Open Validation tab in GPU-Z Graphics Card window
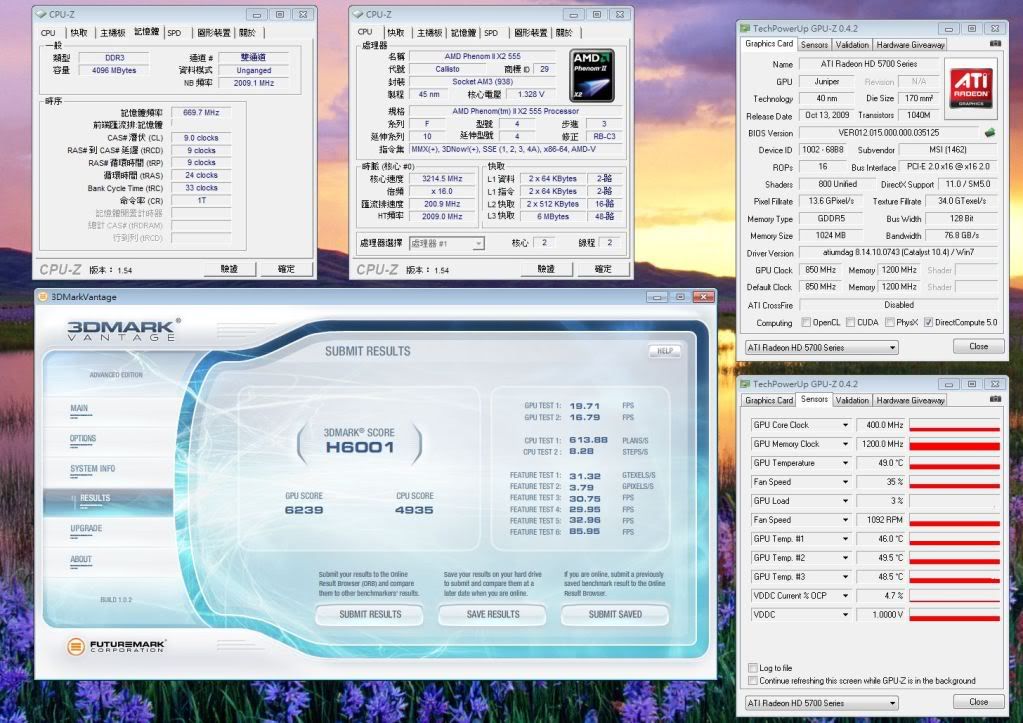Viewport: 1023px width, 723px height. coord(852,44)
